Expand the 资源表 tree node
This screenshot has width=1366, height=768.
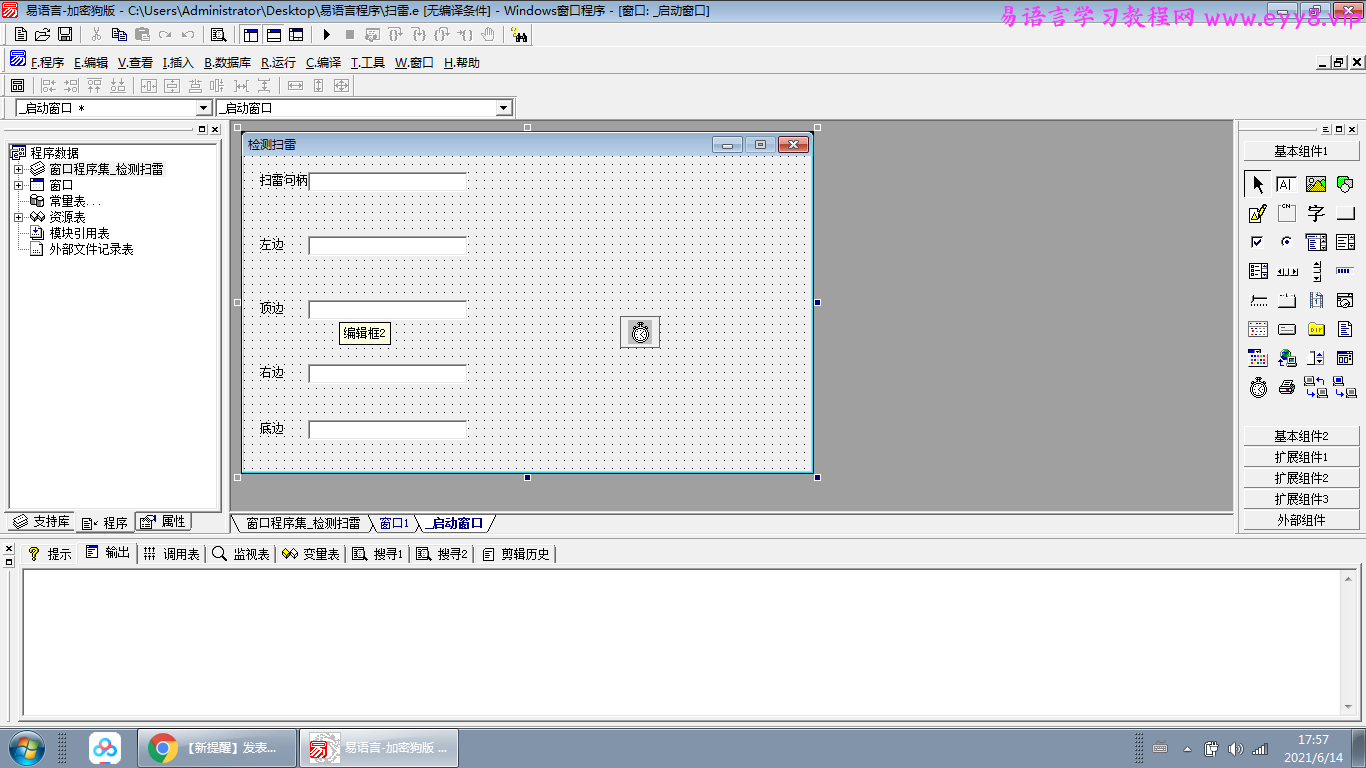pyautogui.click(x=18, y=217)
